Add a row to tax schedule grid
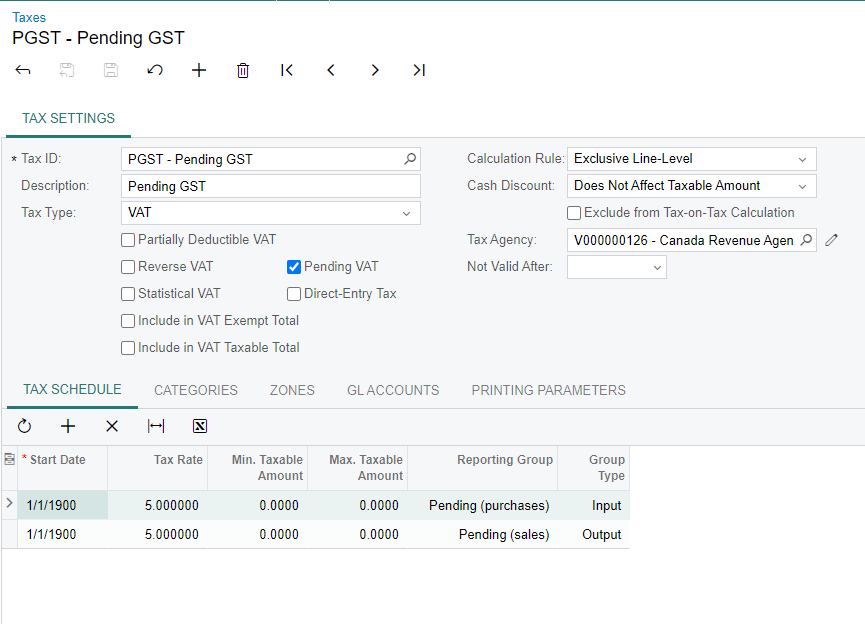Image resolution: width=865 pixels, height=624 pixels. point(68,426)
